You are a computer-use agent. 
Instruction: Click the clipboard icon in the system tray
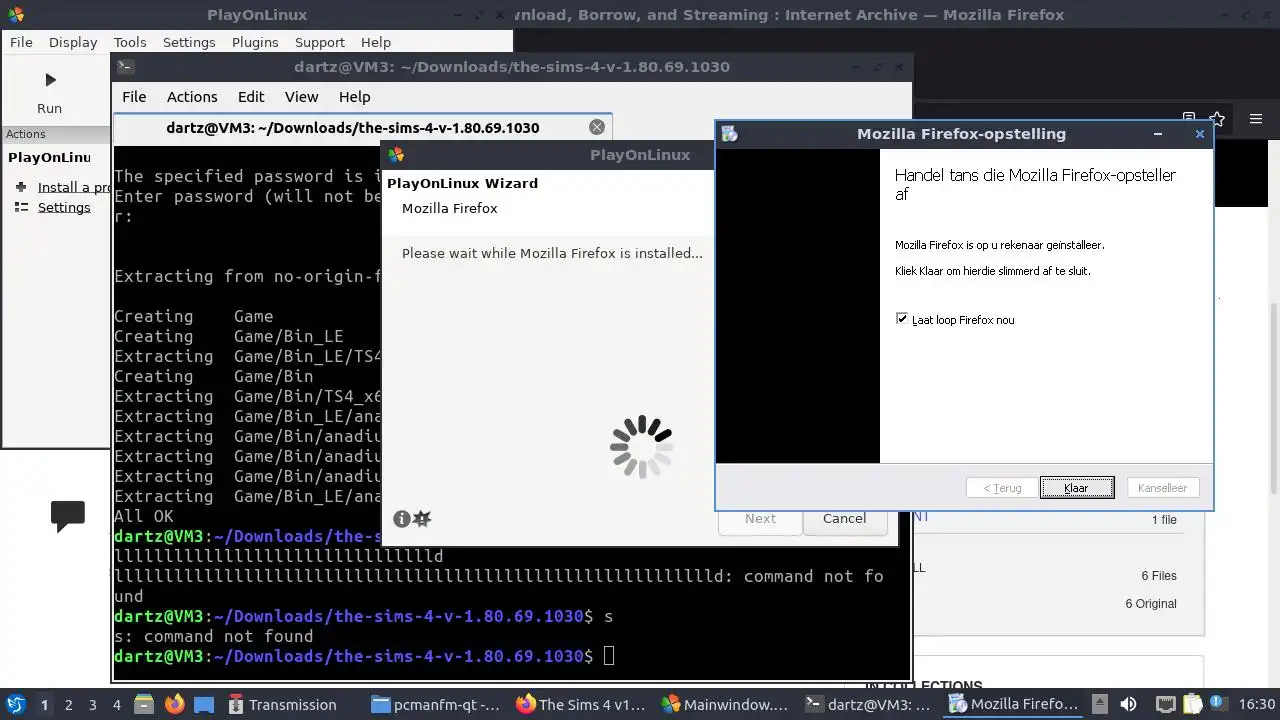1192,704
